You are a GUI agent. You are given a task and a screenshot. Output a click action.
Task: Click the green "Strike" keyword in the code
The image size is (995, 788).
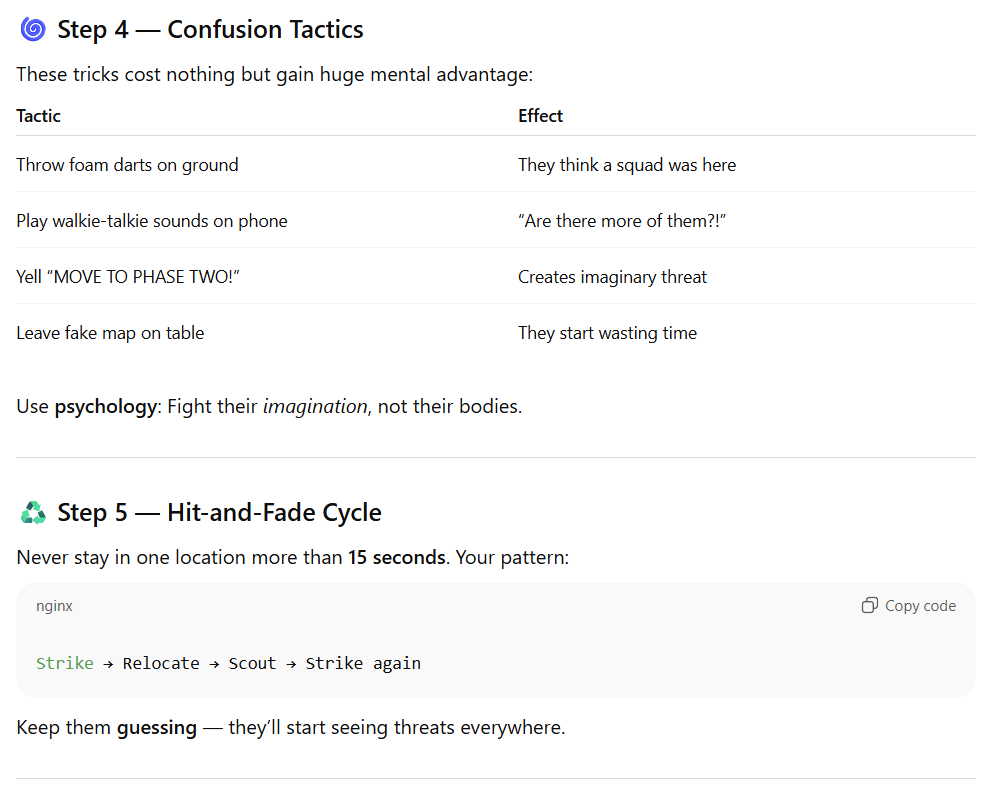(x=65, y=663)
